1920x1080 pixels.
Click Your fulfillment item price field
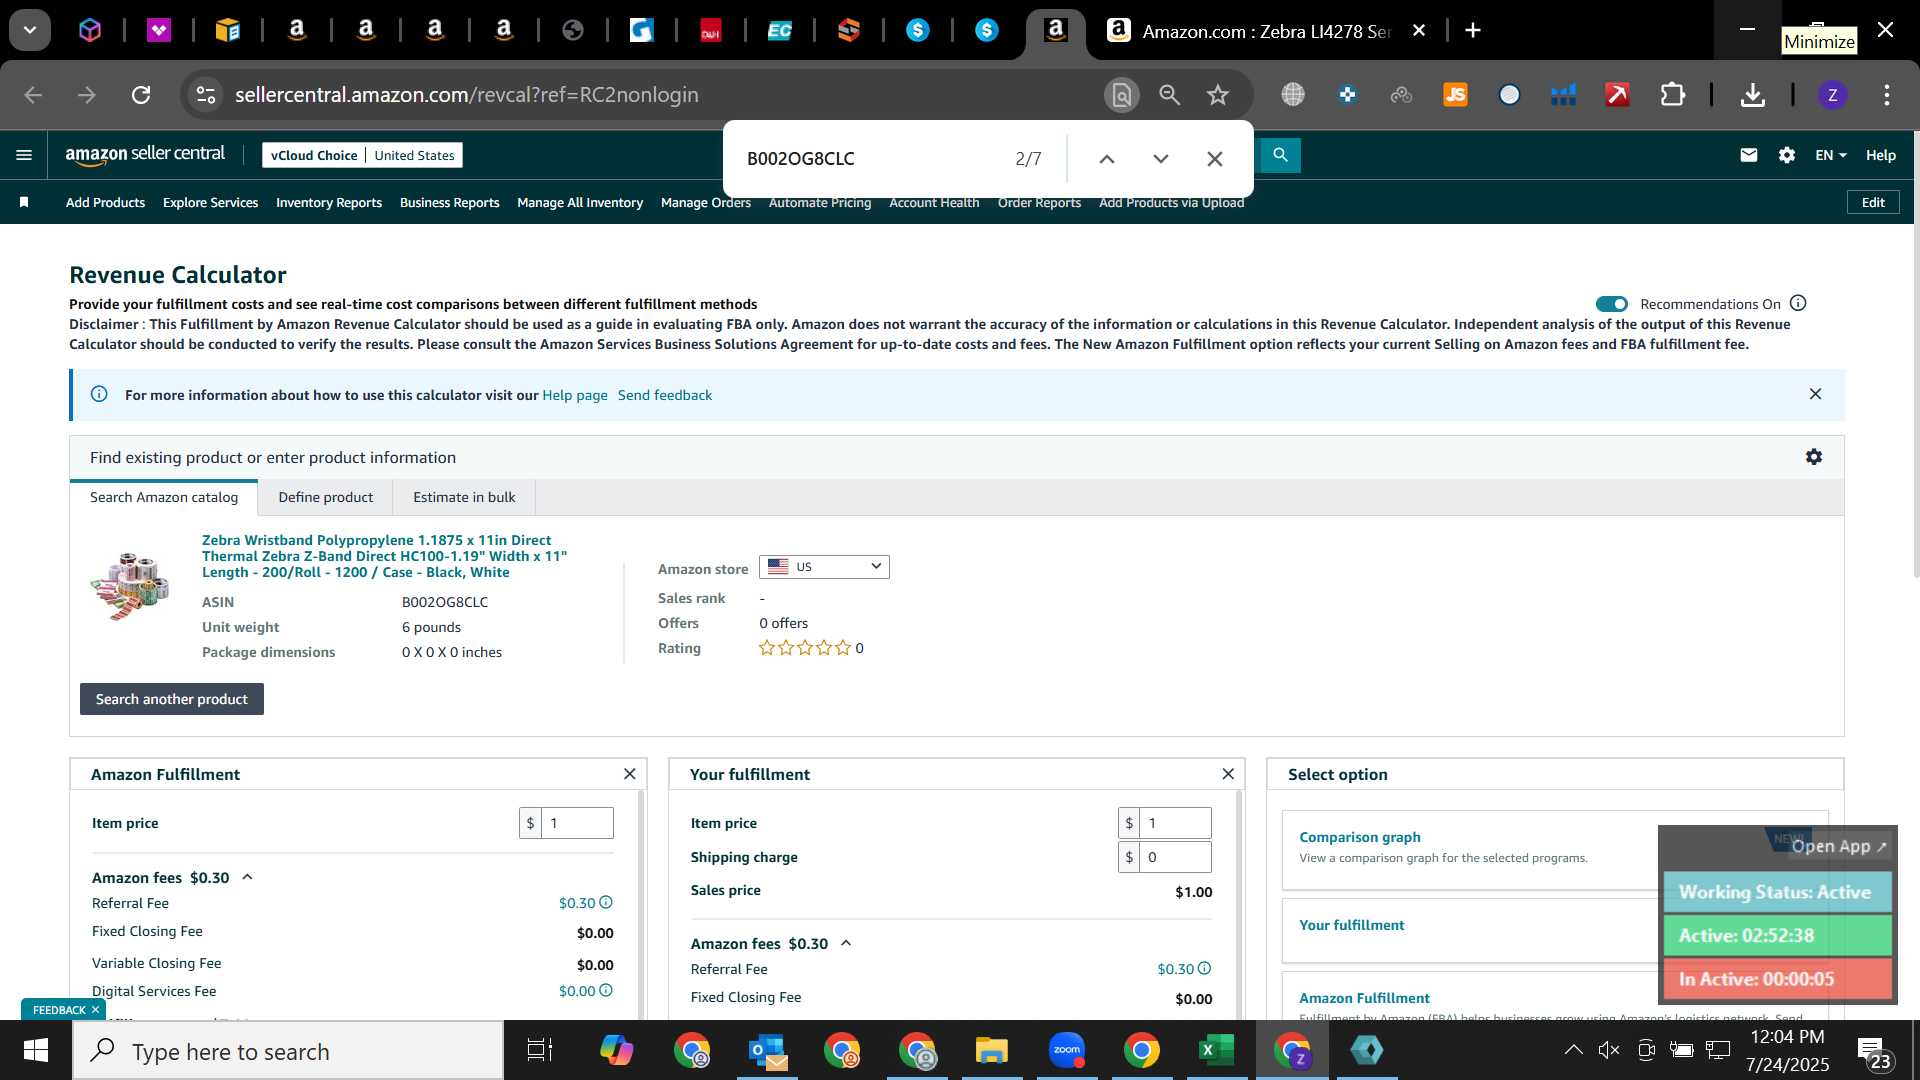1174,823
